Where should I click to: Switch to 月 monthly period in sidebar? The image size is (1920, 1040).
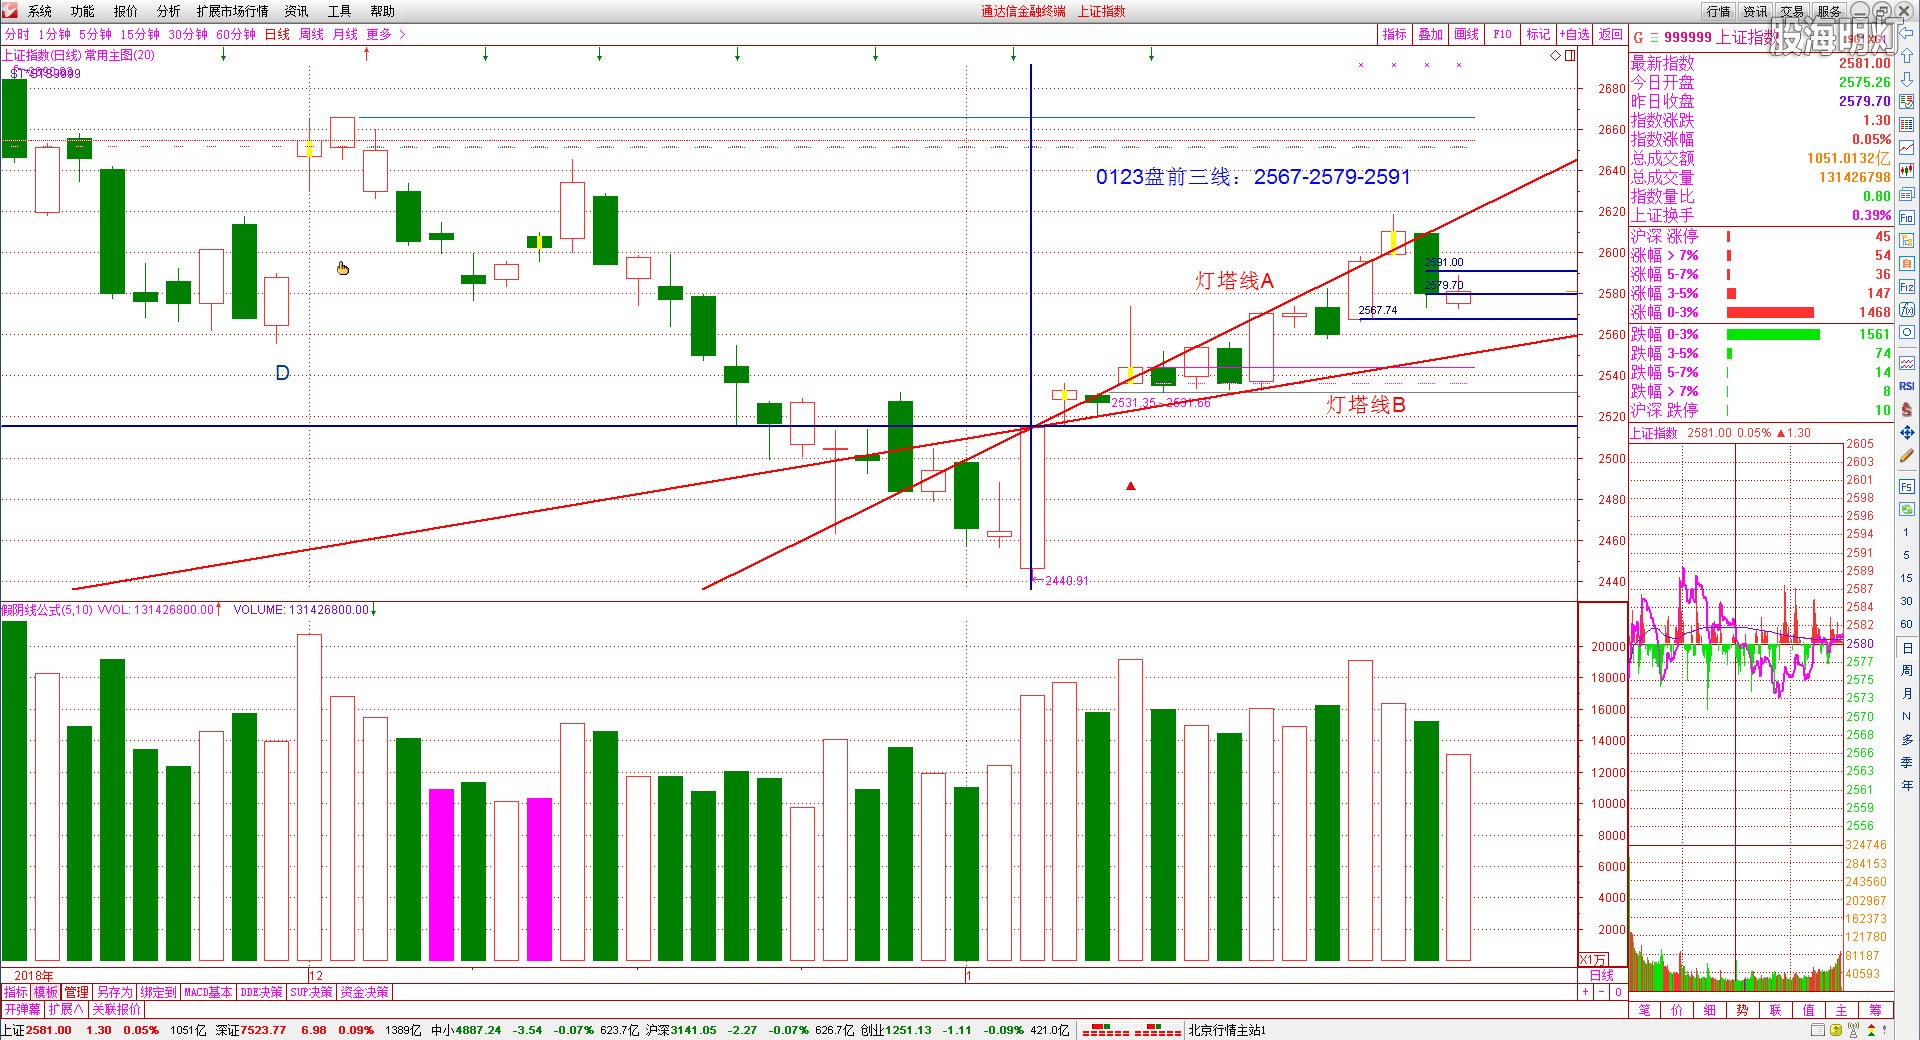[x=1907, y=694]
